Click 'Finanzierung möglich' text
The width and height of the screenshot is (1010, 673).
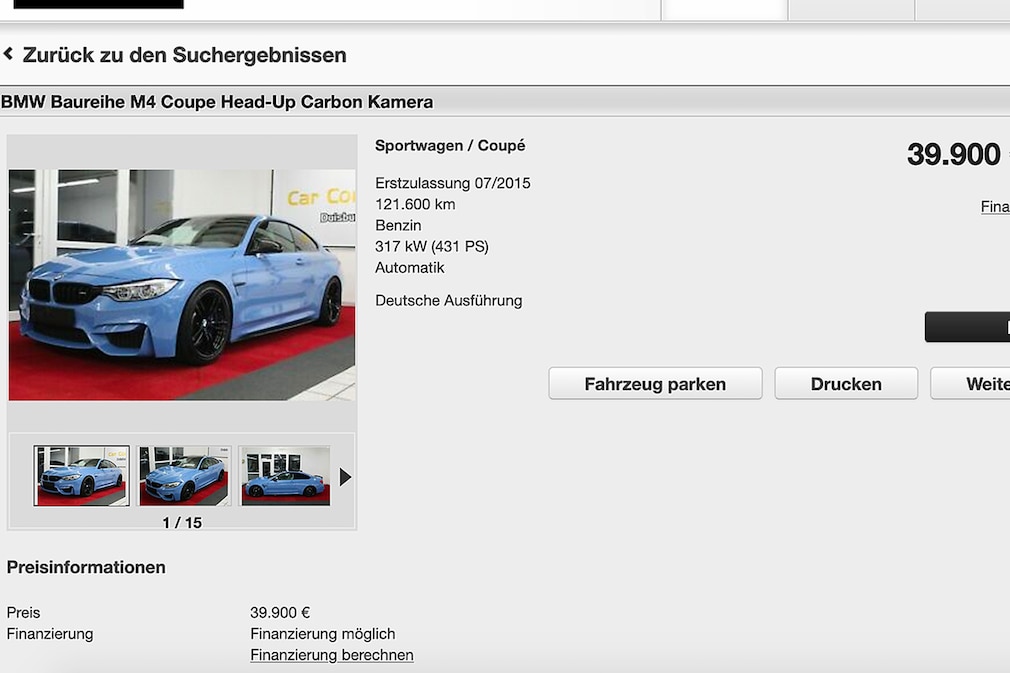[x=323, y=634]
